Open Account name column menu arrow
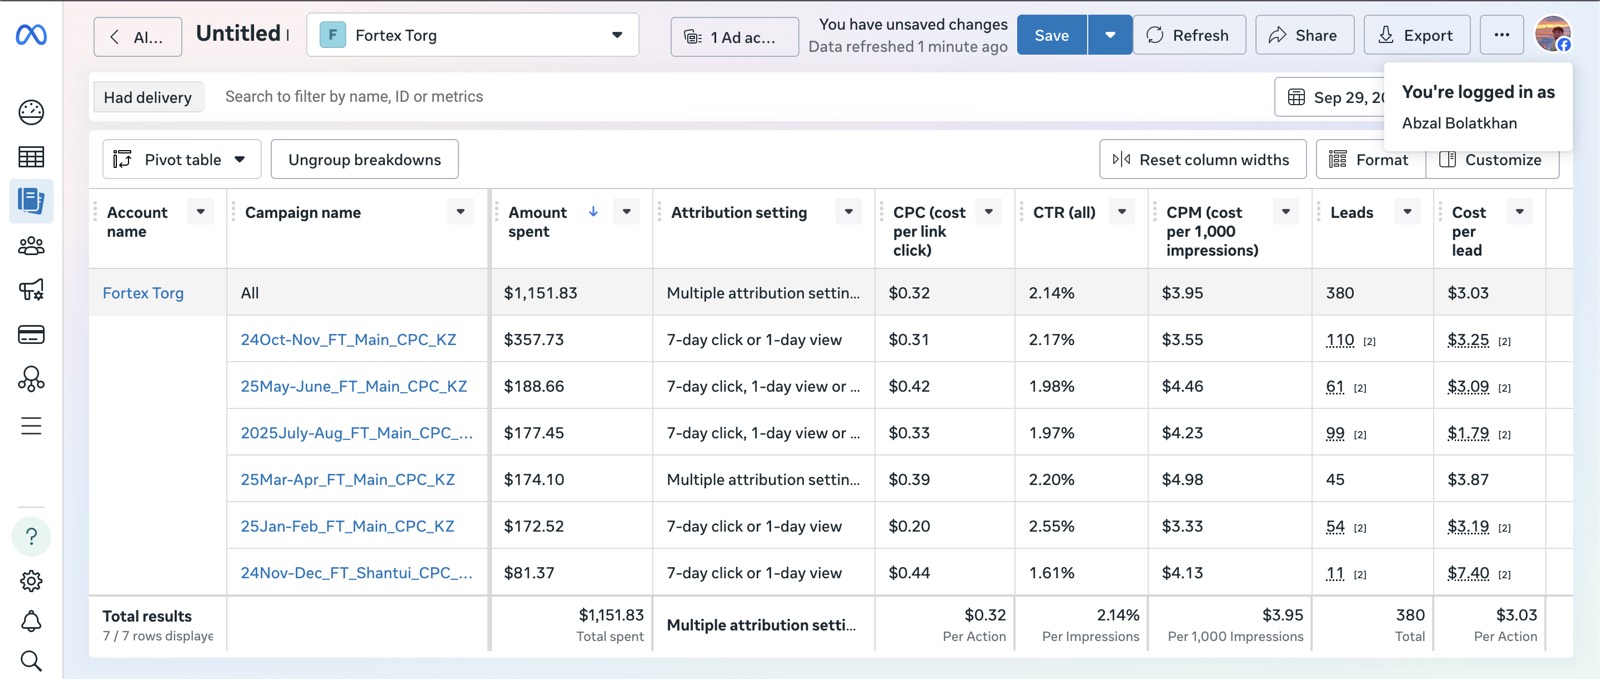Viewport: 1600px width, 679px height. pyautogui.click(x=200, y=212)
